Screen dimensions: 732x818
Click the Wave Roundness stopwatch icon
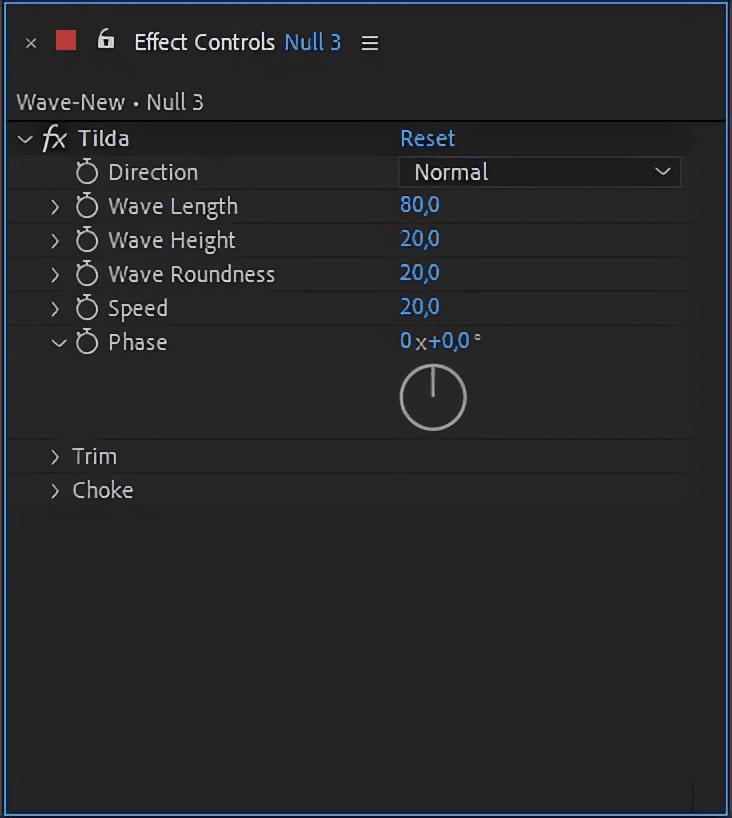click(x=87, y=275)
